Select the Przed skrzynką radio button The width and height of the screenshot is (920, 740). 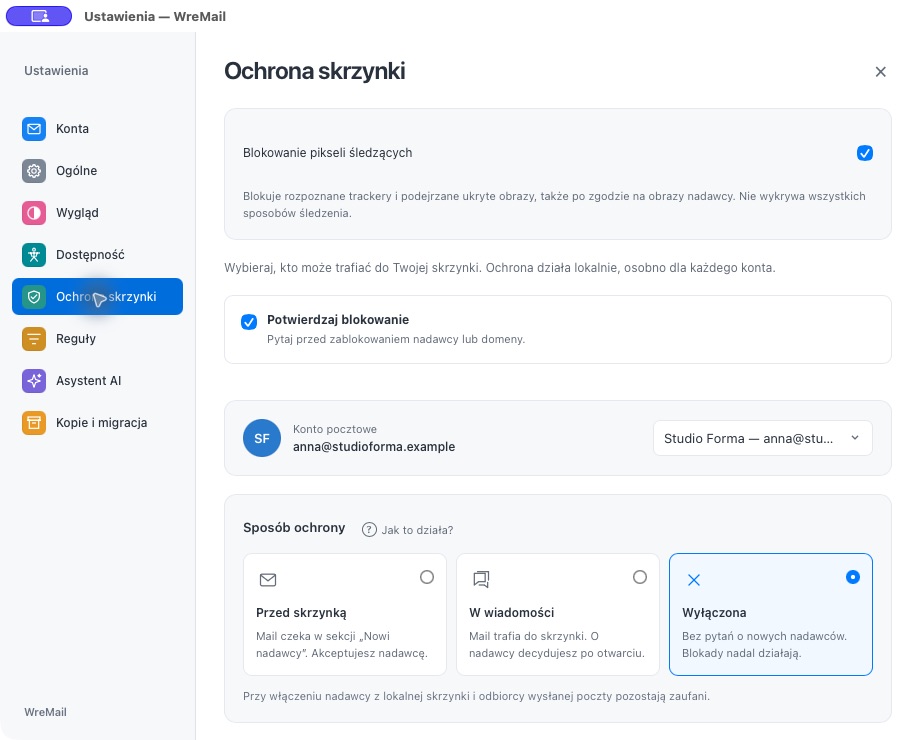coord(427,577)
